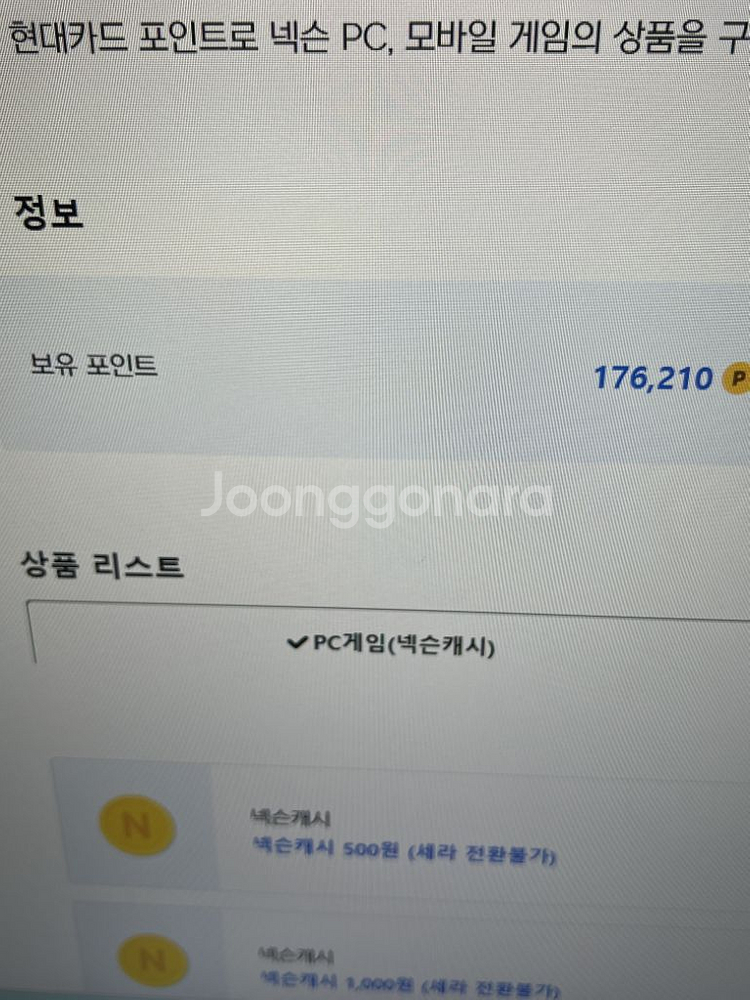Click the 보유 포인트 label
Viewport: 750px width, 1000px height.
[x=94, y=365]
